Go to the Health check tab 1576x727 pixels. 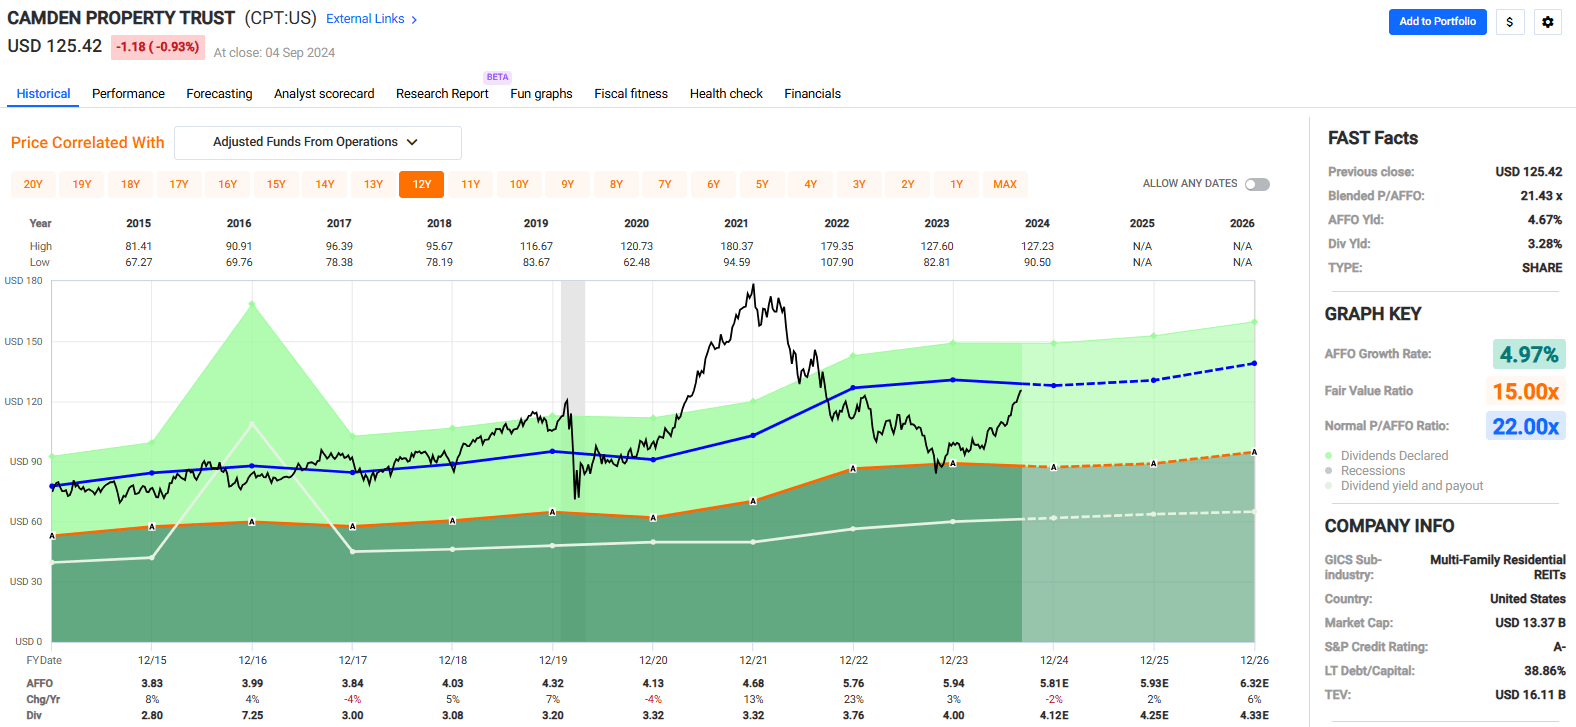pyautogui.click(x=726, y=94)
